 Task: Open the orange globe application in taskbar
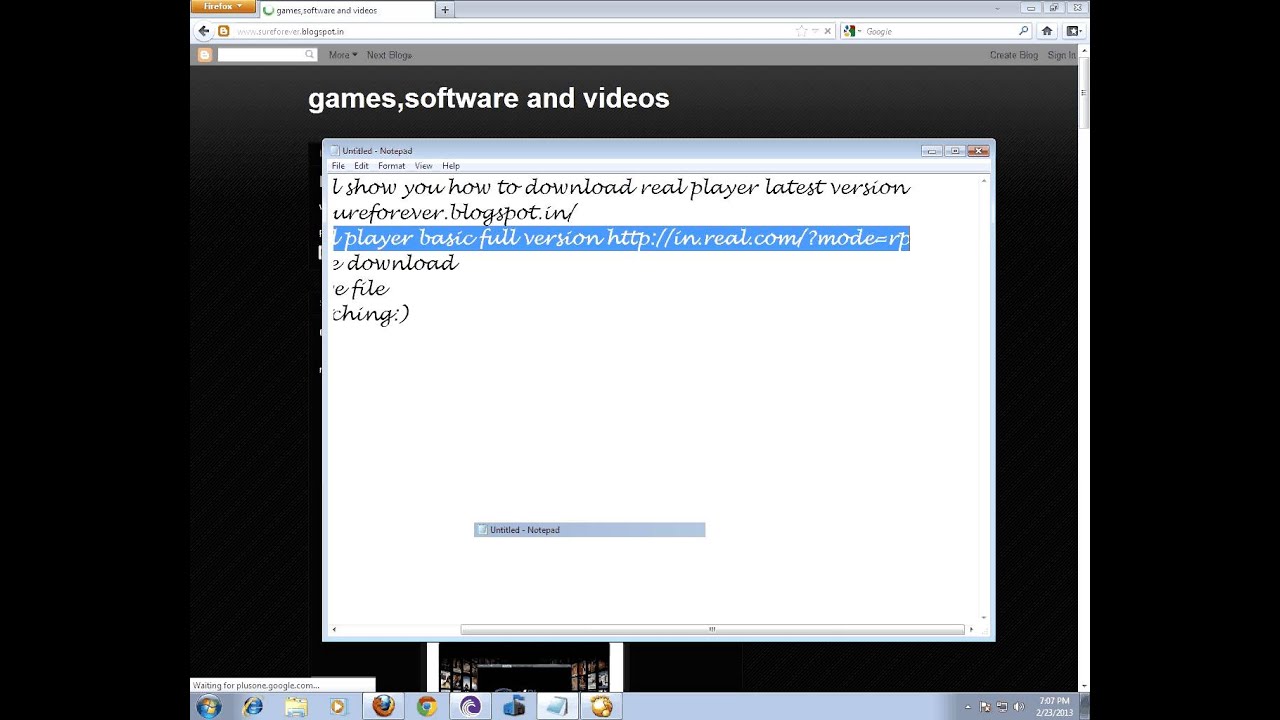pos(601,706)
